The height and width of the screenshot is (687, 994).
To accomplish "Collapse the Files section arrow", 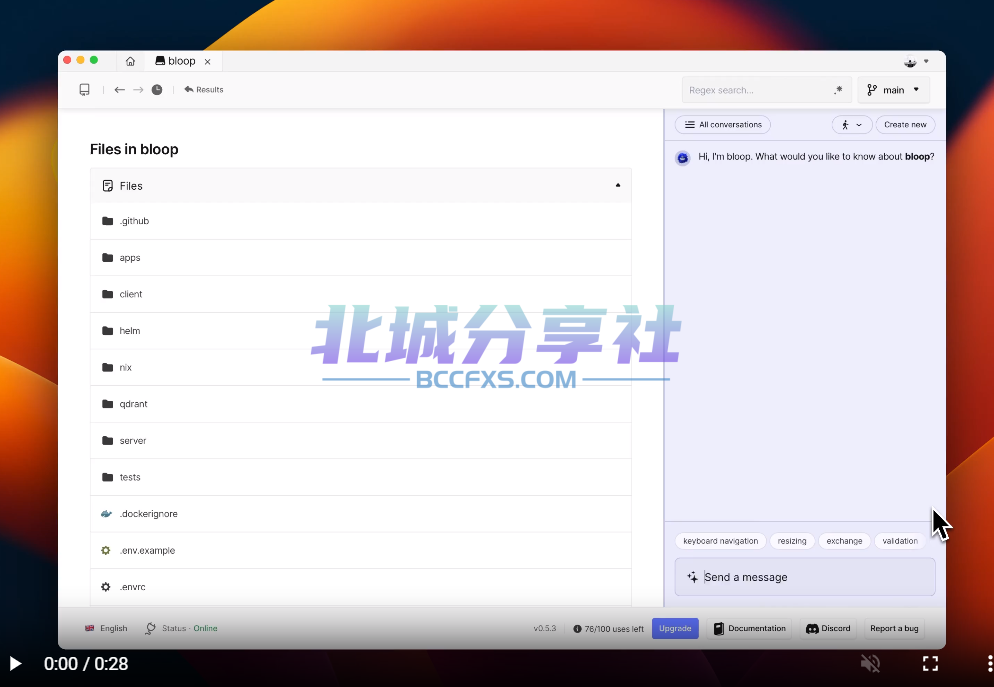I will (617, 185).
